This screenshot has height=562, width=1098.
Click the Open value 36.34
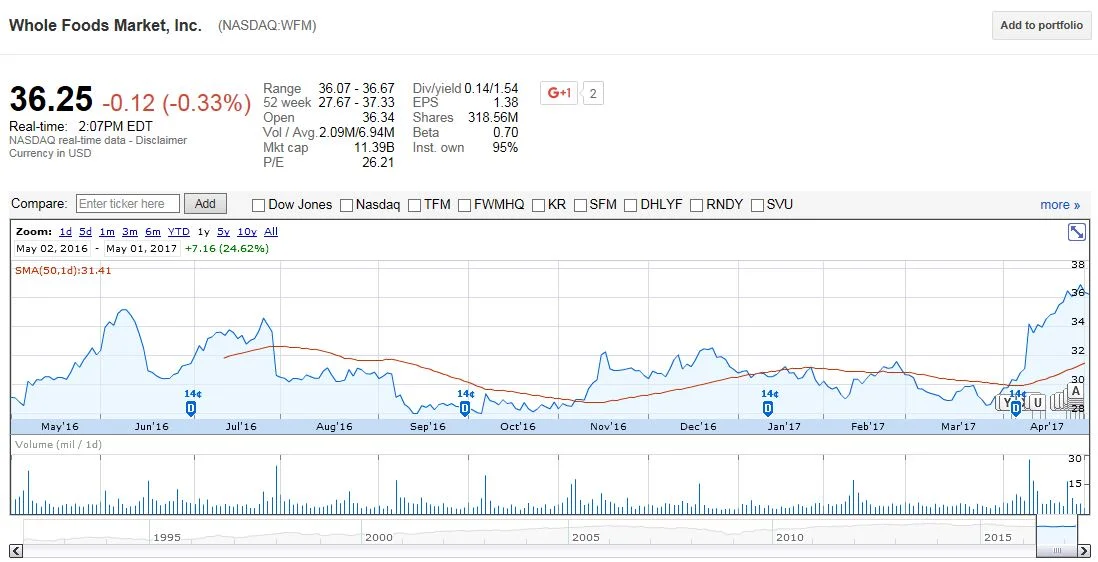click(378, 118)
